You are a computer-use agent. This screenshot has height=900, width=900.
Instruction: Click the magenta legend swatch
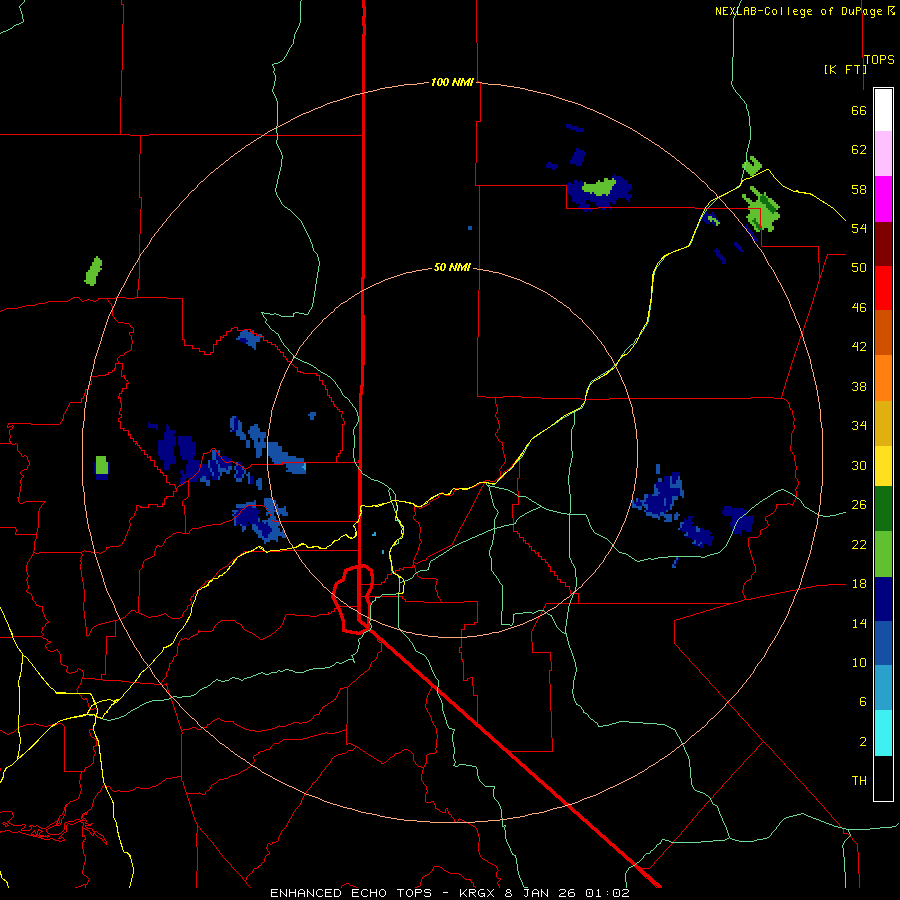coord(883,199)
